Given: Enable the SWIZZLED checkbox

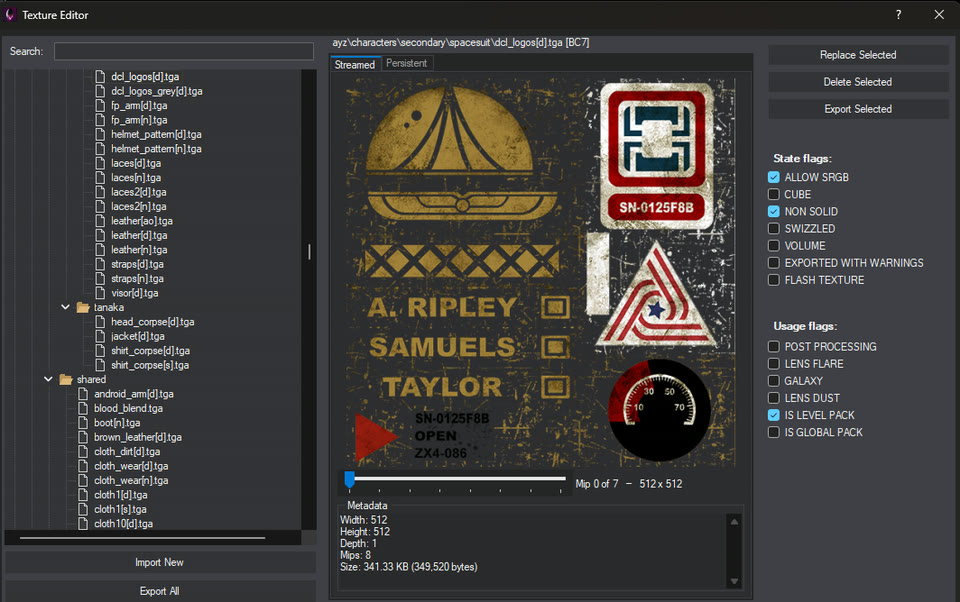Looking at the screenshot, I should [774, 228].
